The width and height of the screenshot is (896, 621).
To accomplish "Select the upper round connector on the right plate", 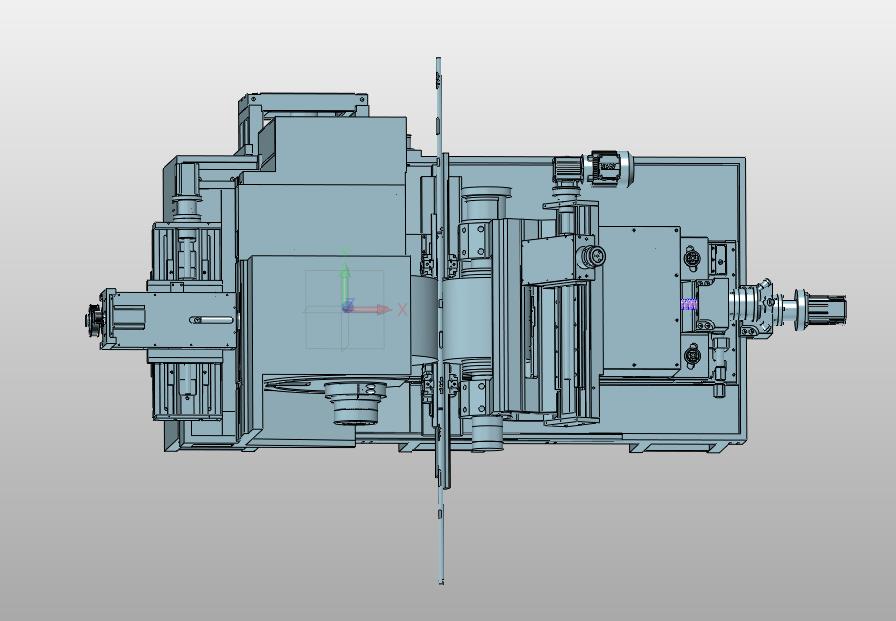I will click(x=693, y=259).
